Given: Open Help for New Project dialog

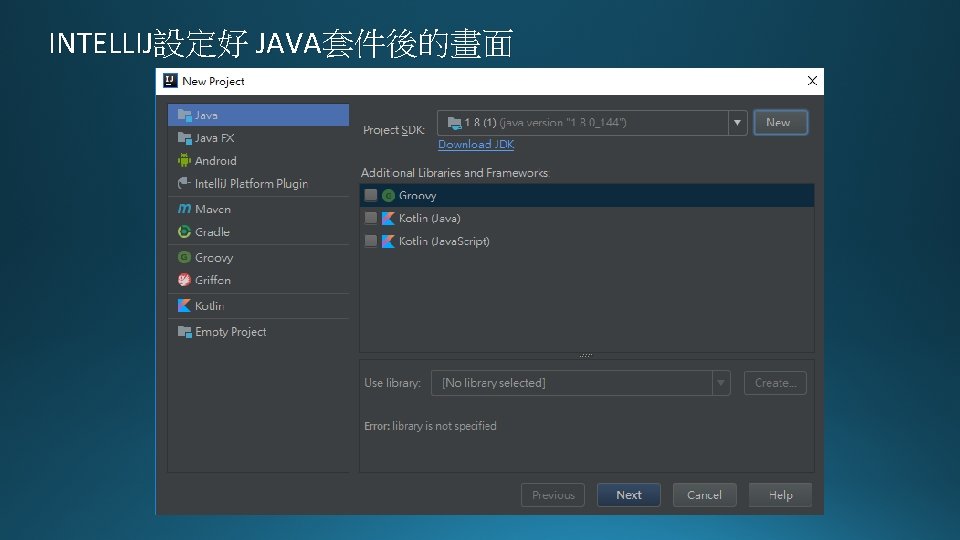Looking at the screenshot, I should [781, 495].
